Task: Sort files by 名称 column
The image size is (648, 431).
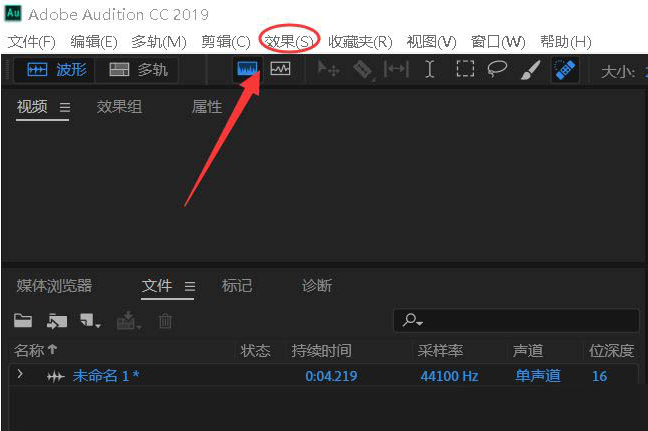Action: pyautogui.click(x=36, y=351)
